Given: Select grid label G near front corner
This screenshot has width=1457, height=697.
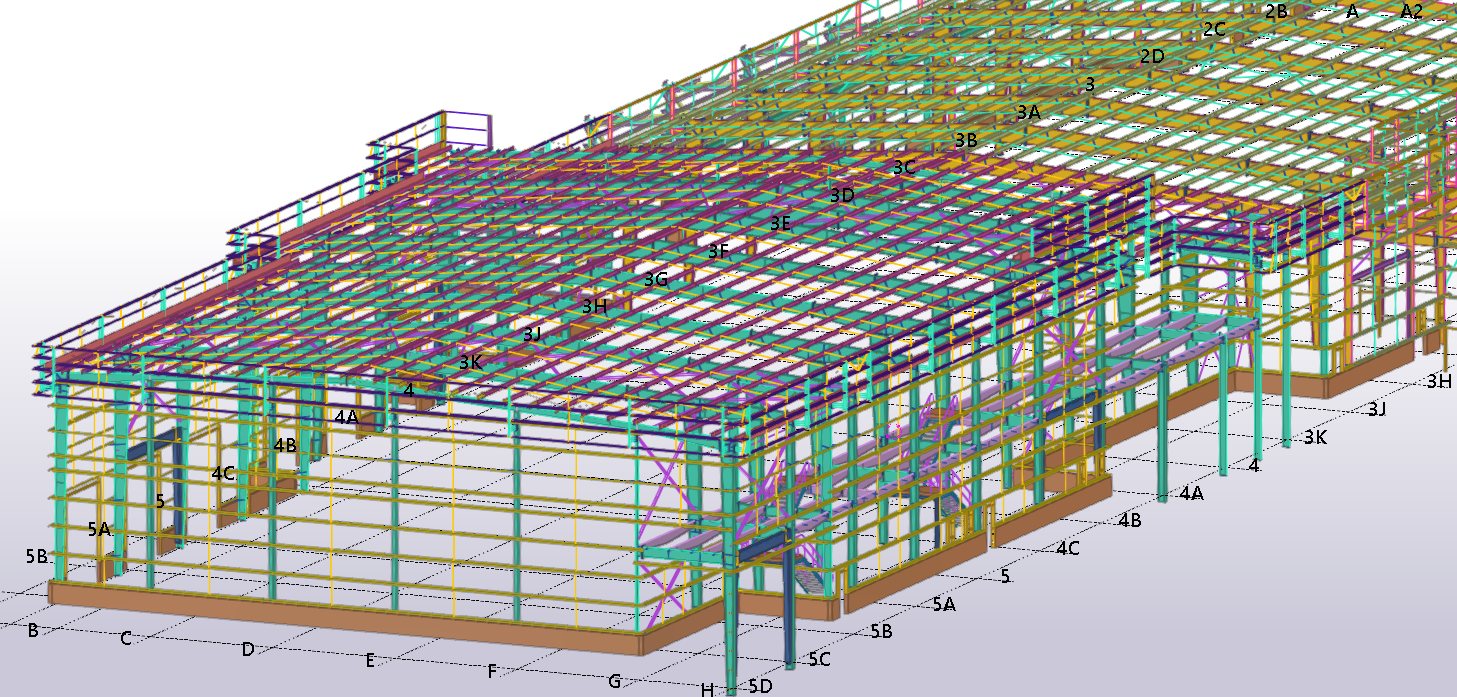Looking at the screenshot, I should [615, 682].
